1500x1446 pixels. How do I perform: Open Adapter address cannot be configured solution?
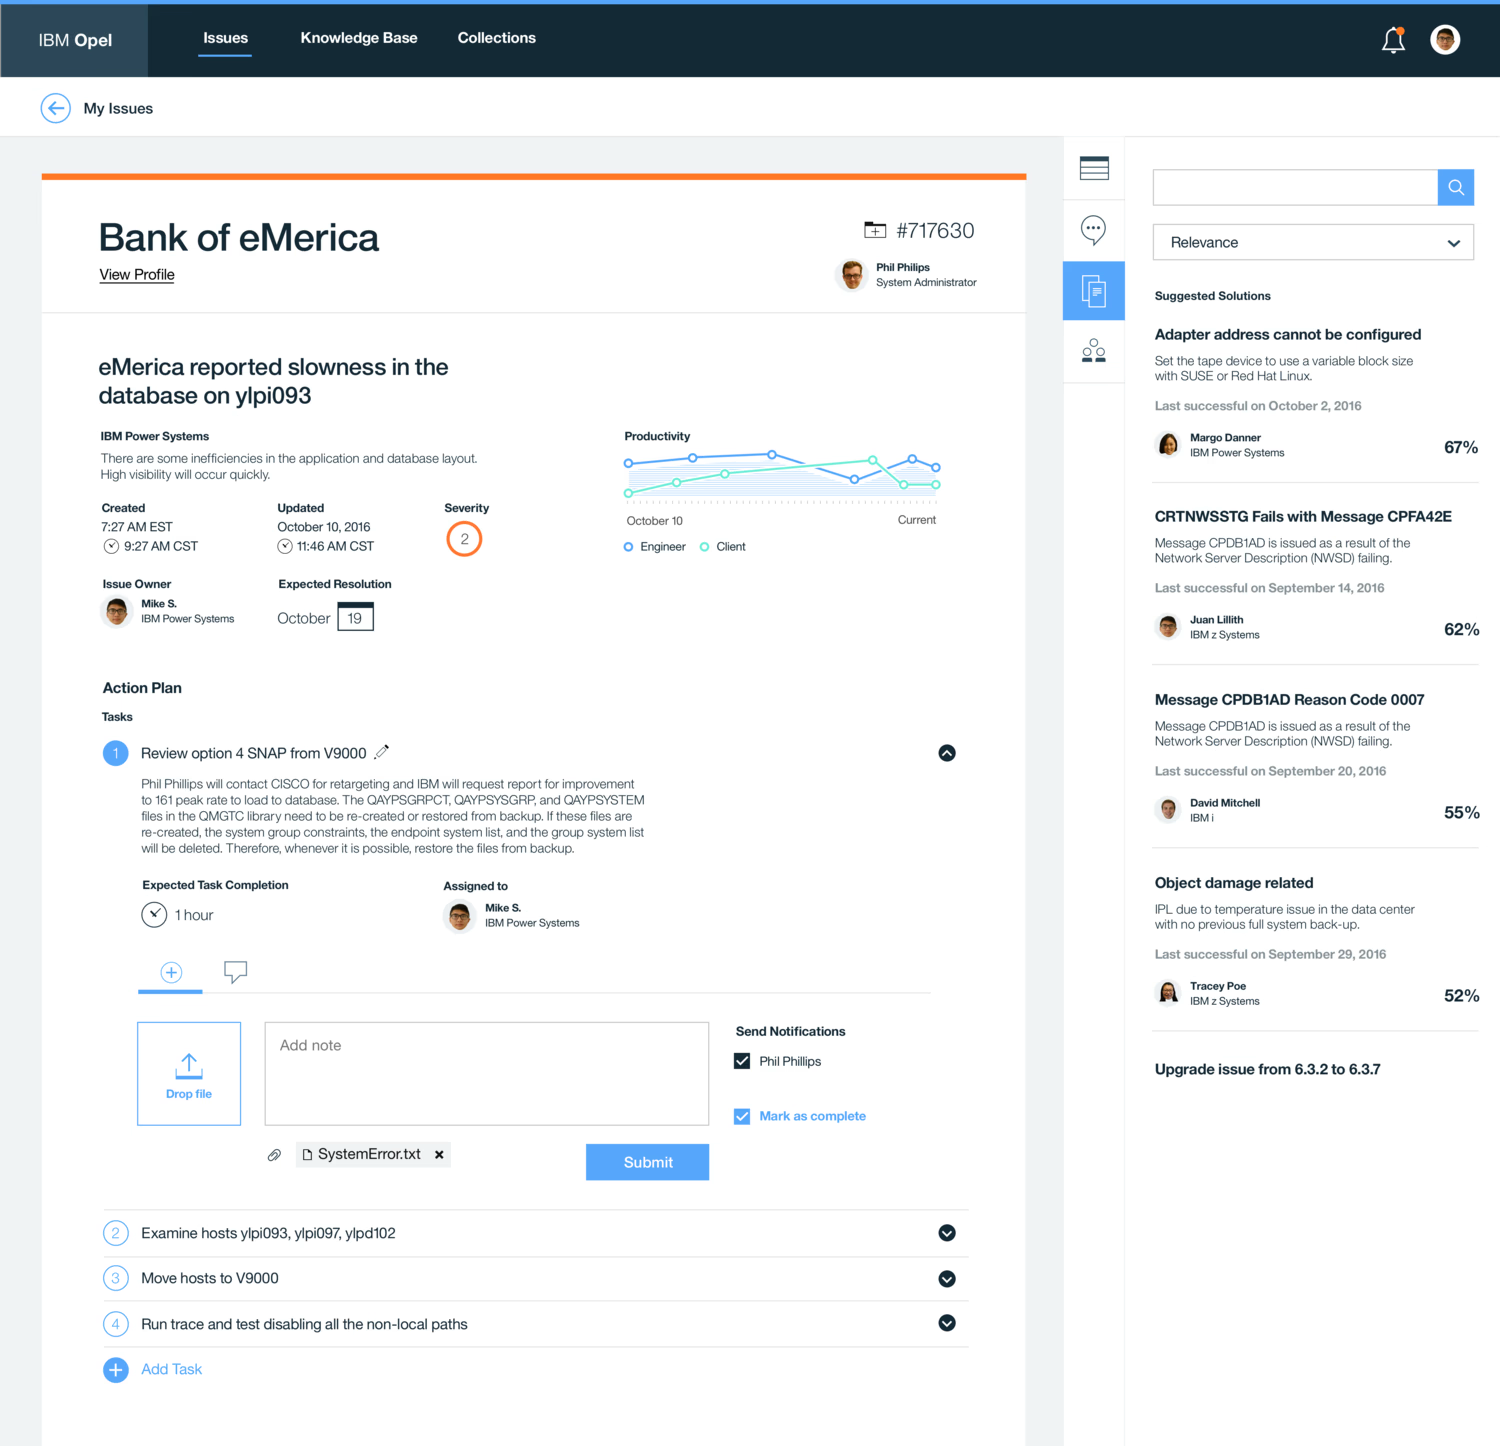click(x=1287, y=334)
